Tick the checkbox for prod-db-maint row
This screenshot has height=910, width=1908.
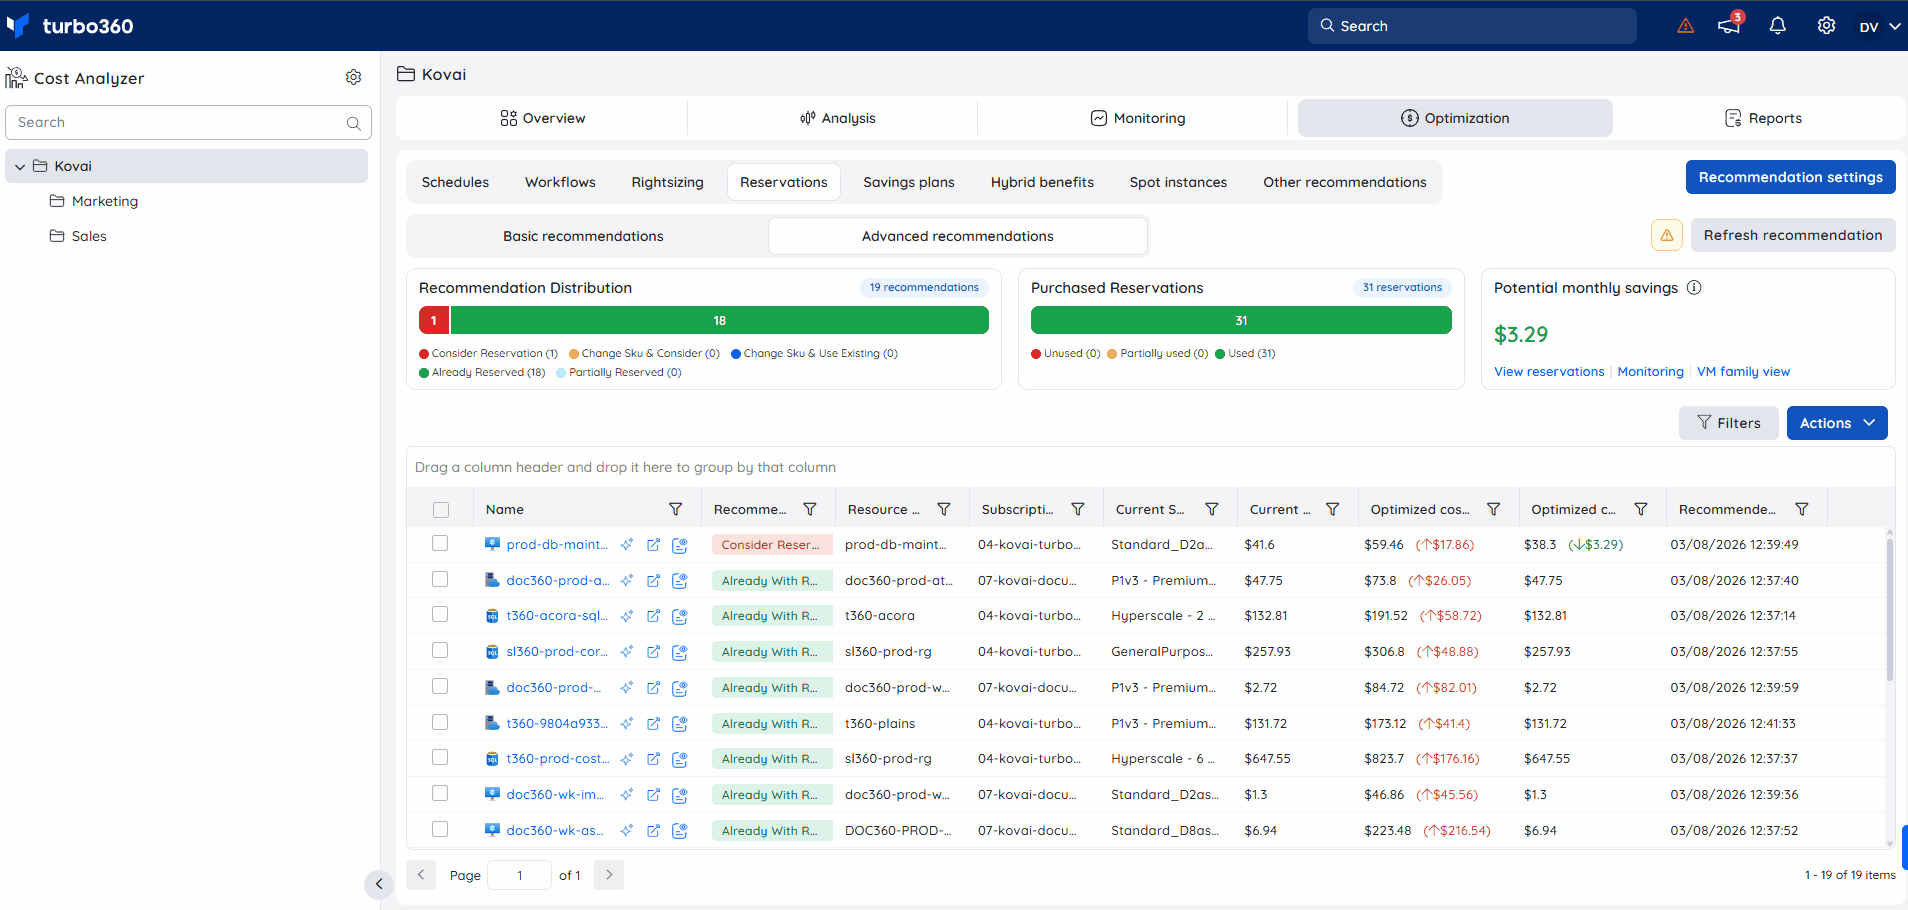(x=440, y=543)
